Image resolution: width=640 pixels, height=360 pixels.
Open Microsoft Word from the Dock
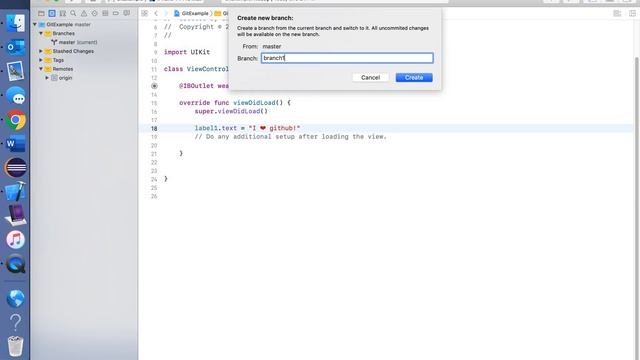click(16, 144)
